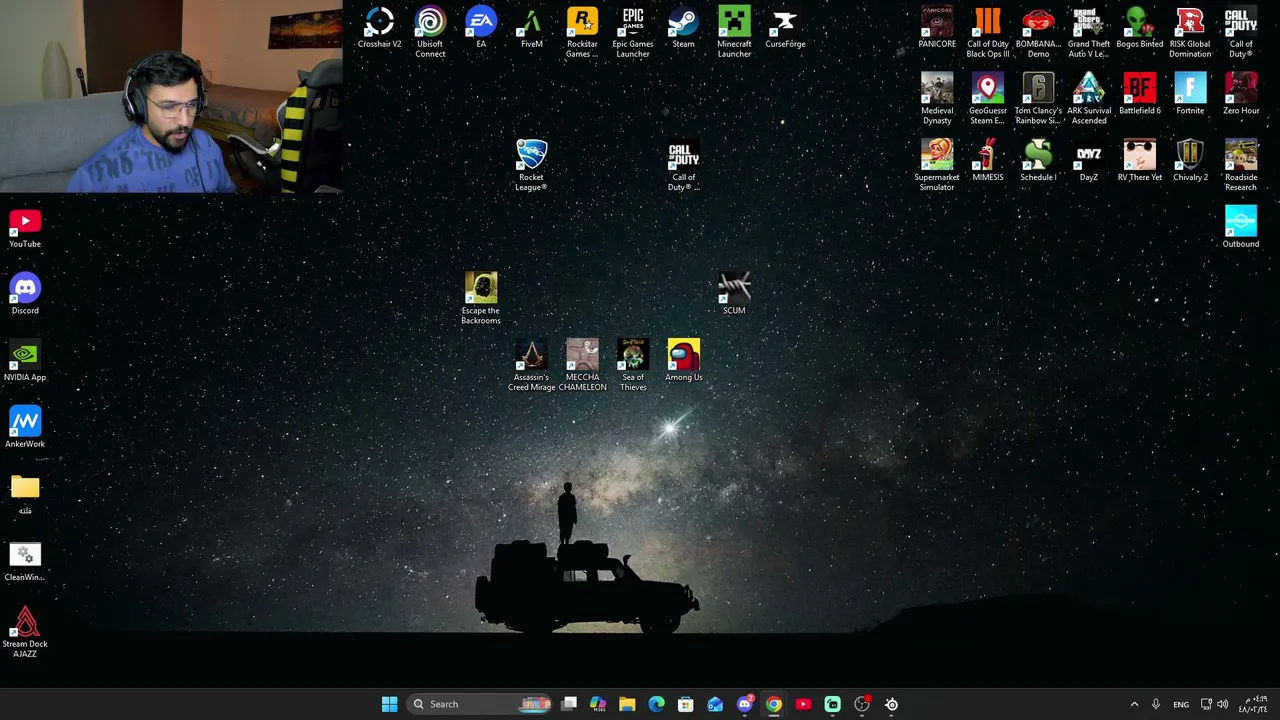Select the PANICORE game shortcut

(x=937, y=28)
